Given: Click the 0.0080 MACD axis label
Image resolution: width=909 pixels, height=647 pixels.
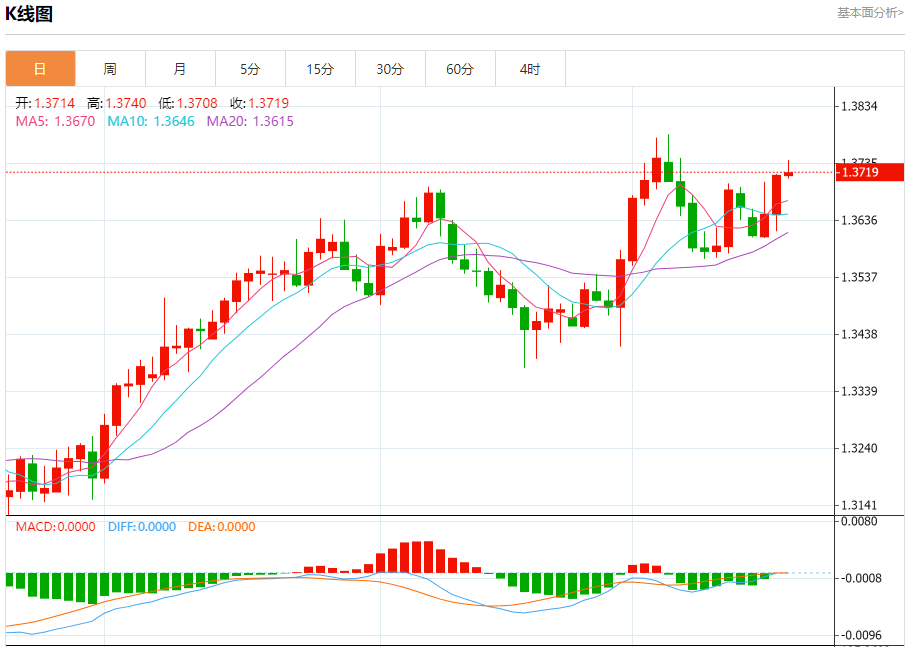Looking at the screenshot, I should (859, 521).
